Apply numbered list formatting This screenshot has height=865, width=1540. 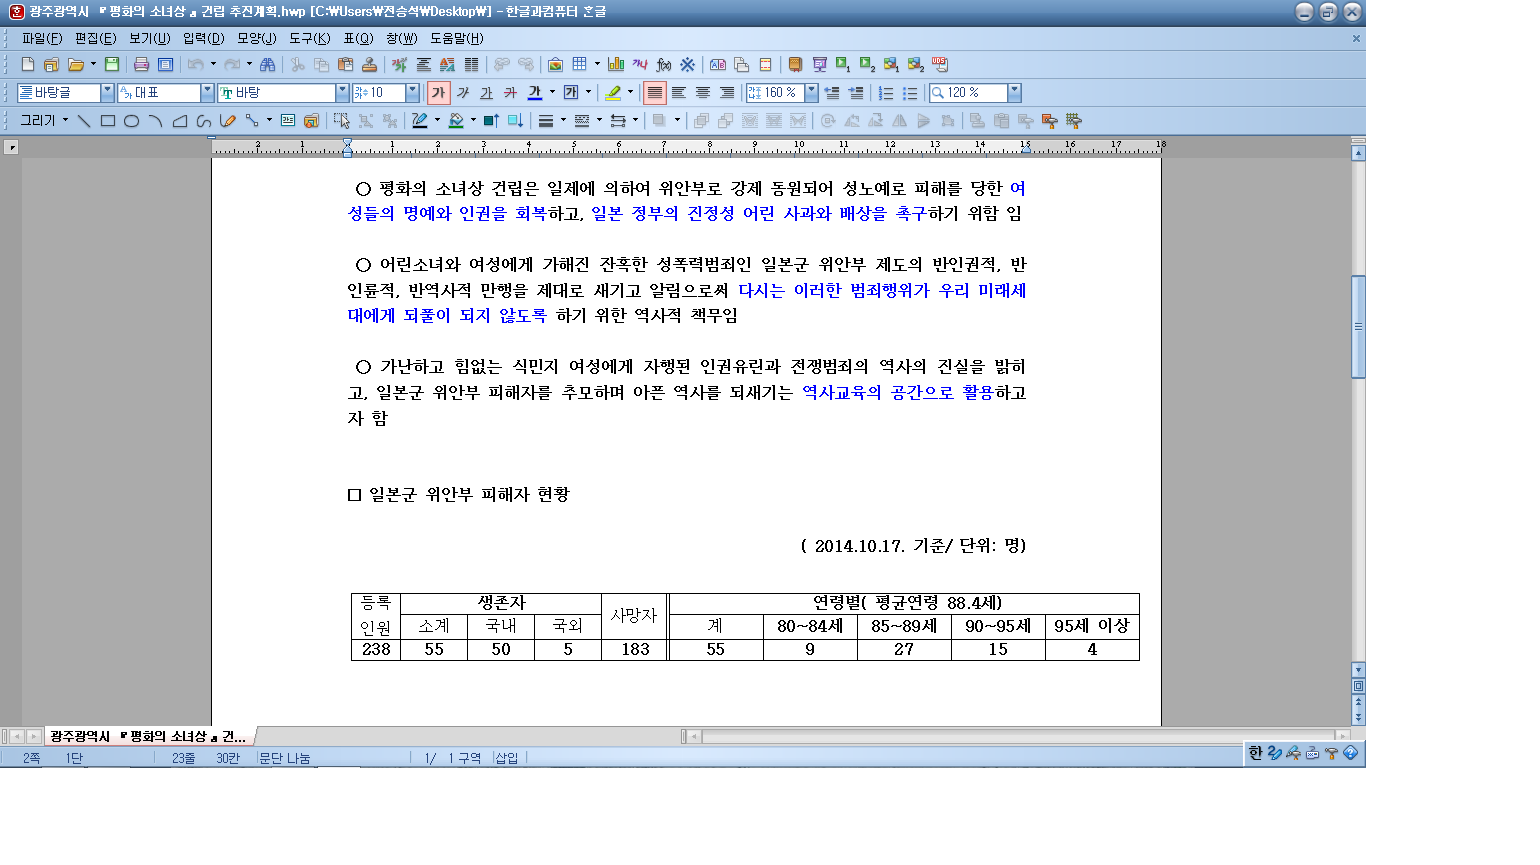tap(886, 93)
